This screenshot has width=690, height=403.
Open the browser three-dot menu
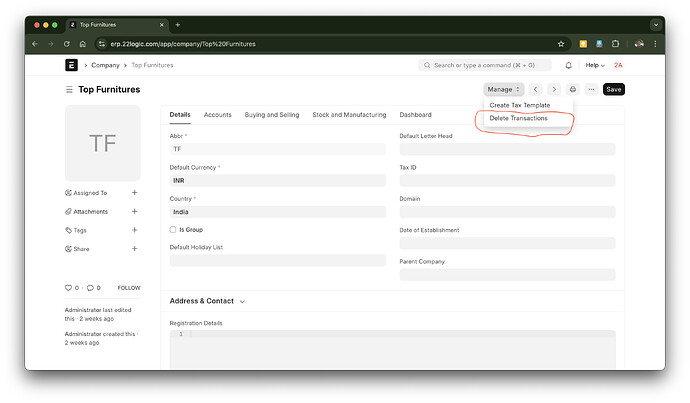[655, 44]
